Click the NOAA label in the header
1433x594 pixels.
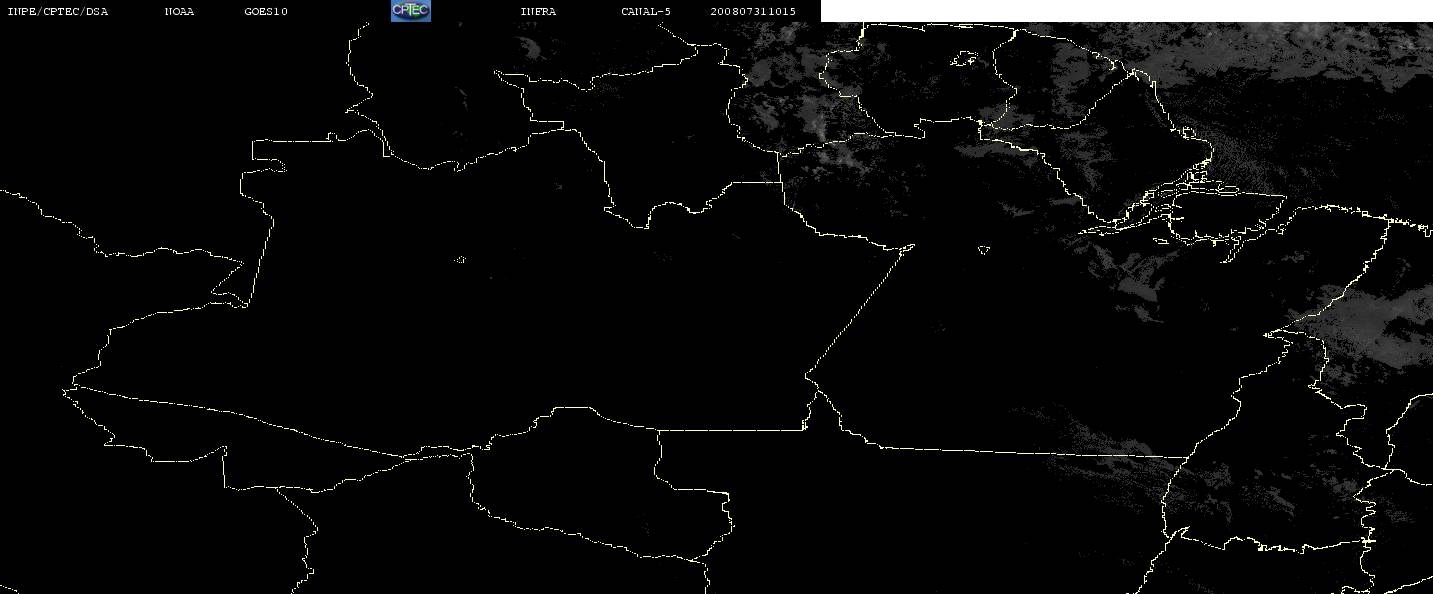[x=179, y=11]
